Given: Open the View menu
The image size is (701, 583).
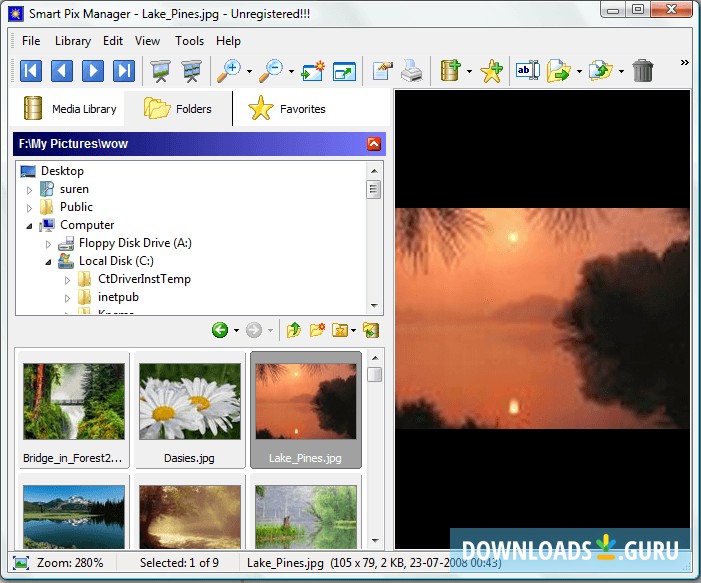Looking at the screenshot, I should (148, 41).
